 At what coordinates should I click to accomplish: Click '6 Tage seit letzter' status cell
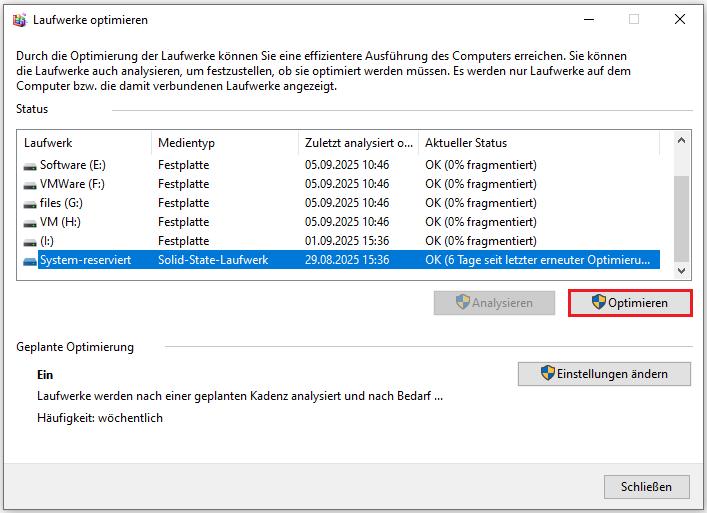click(537, 260)
